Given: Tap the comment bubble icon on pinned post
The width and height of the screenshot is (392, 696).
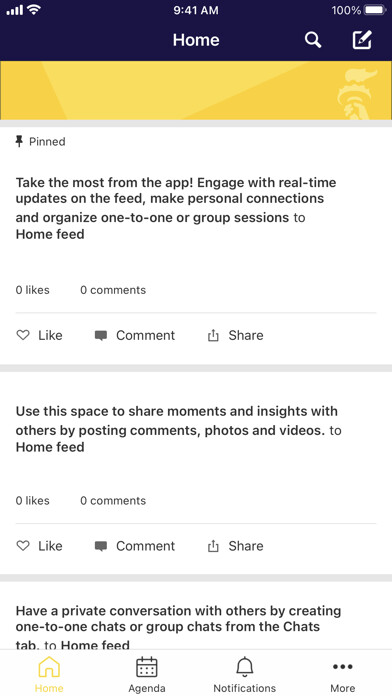Looking at the screenshot, I should (101, 336).
